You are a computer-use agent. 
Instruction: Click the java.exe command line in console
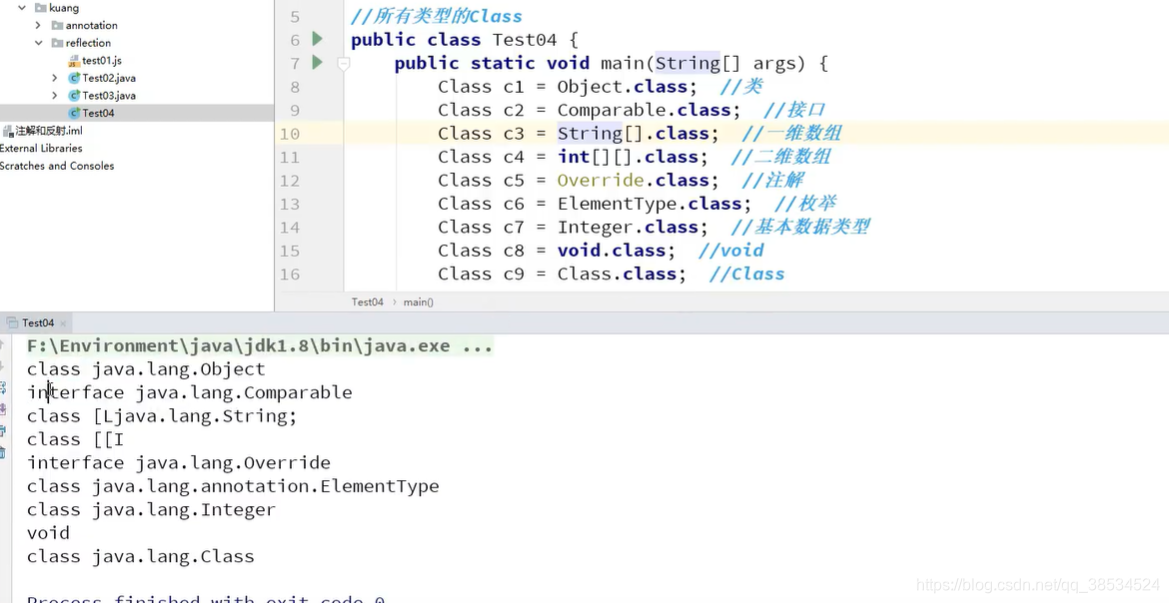tap(259, 346)
